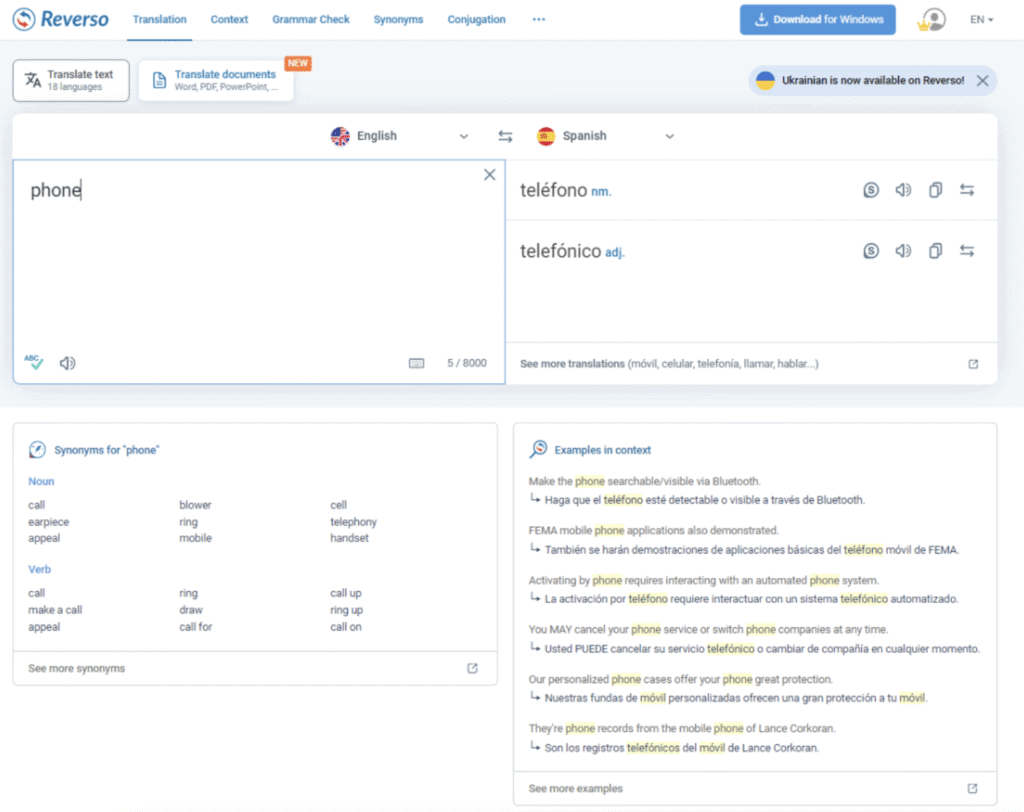The image size is (1024, 812).
Task: Copy the telefónico translation
Action: (935, 251)
